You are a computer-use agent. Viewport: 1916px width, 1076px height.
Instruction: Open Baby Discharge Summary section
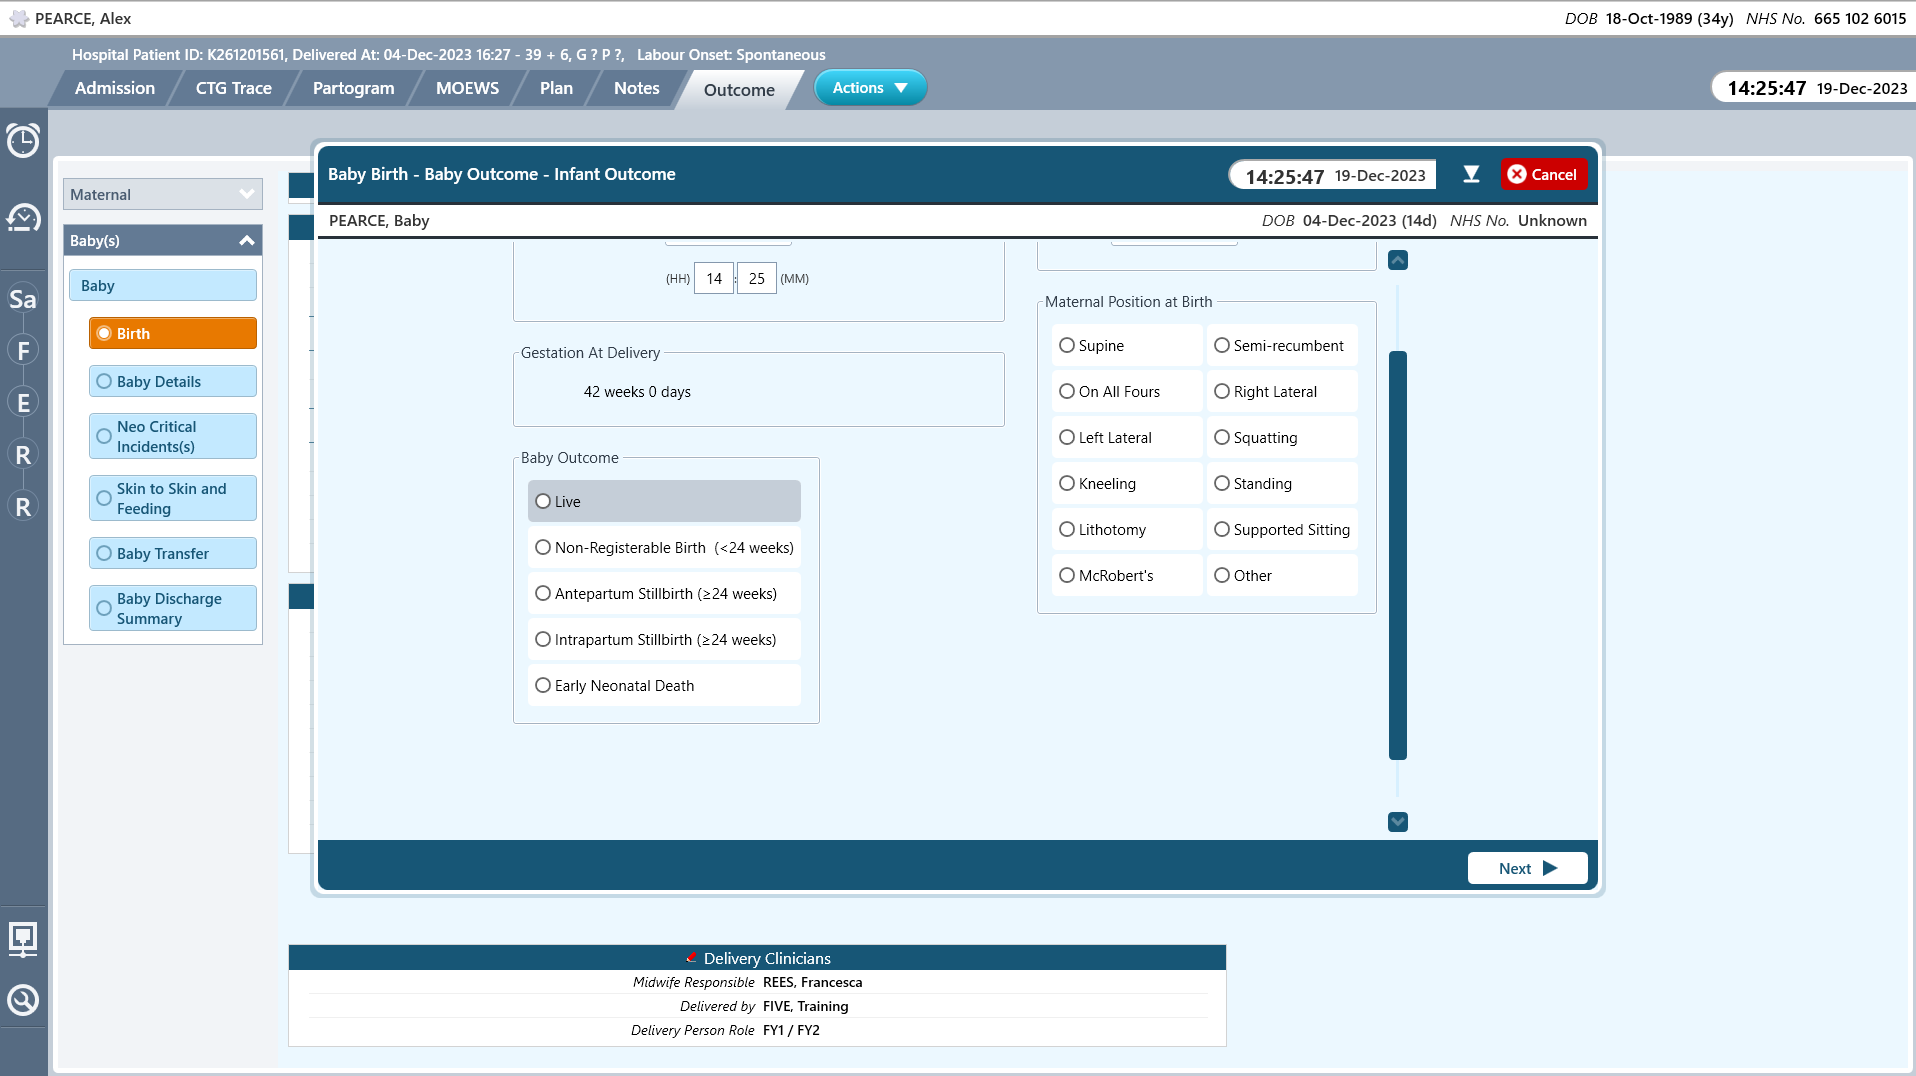[x=172, y=608]
